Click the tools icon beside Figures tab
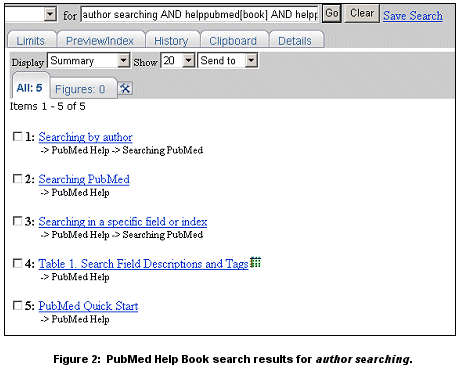 coord(125,88)
